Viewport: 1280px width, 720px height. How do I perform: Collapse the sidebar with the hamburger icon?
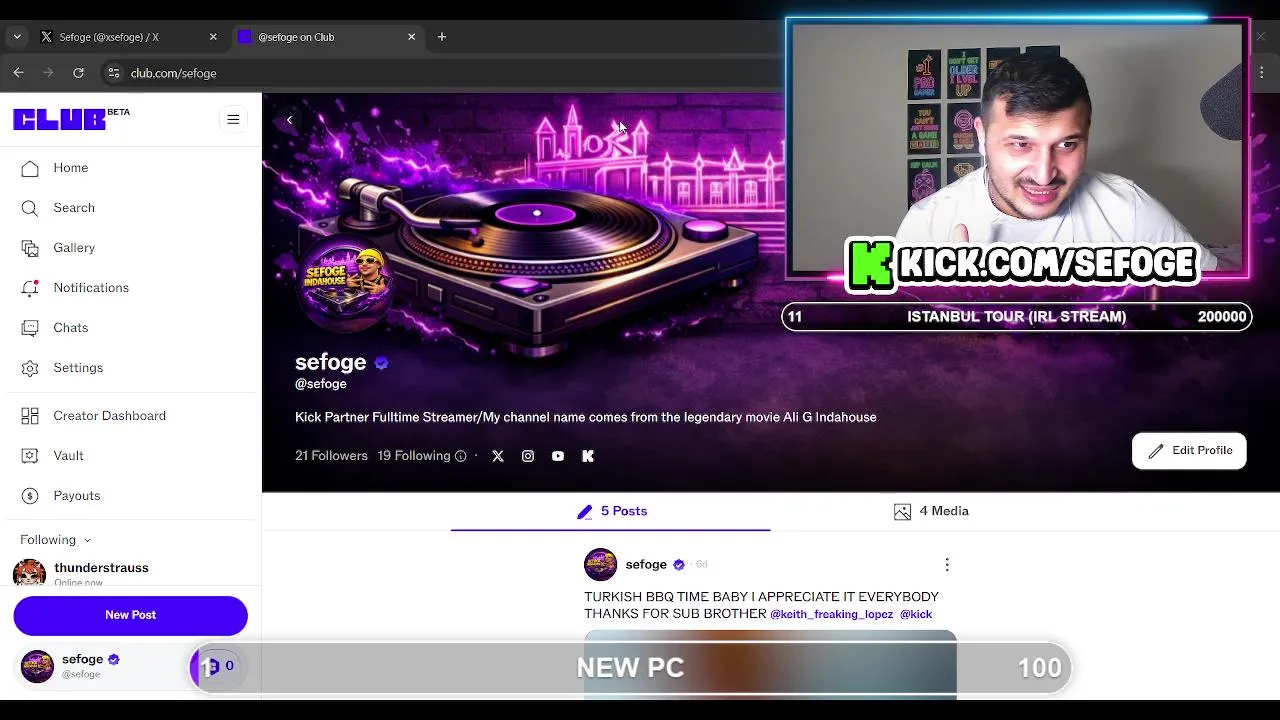pyautogui.click(x=233, y=120)
